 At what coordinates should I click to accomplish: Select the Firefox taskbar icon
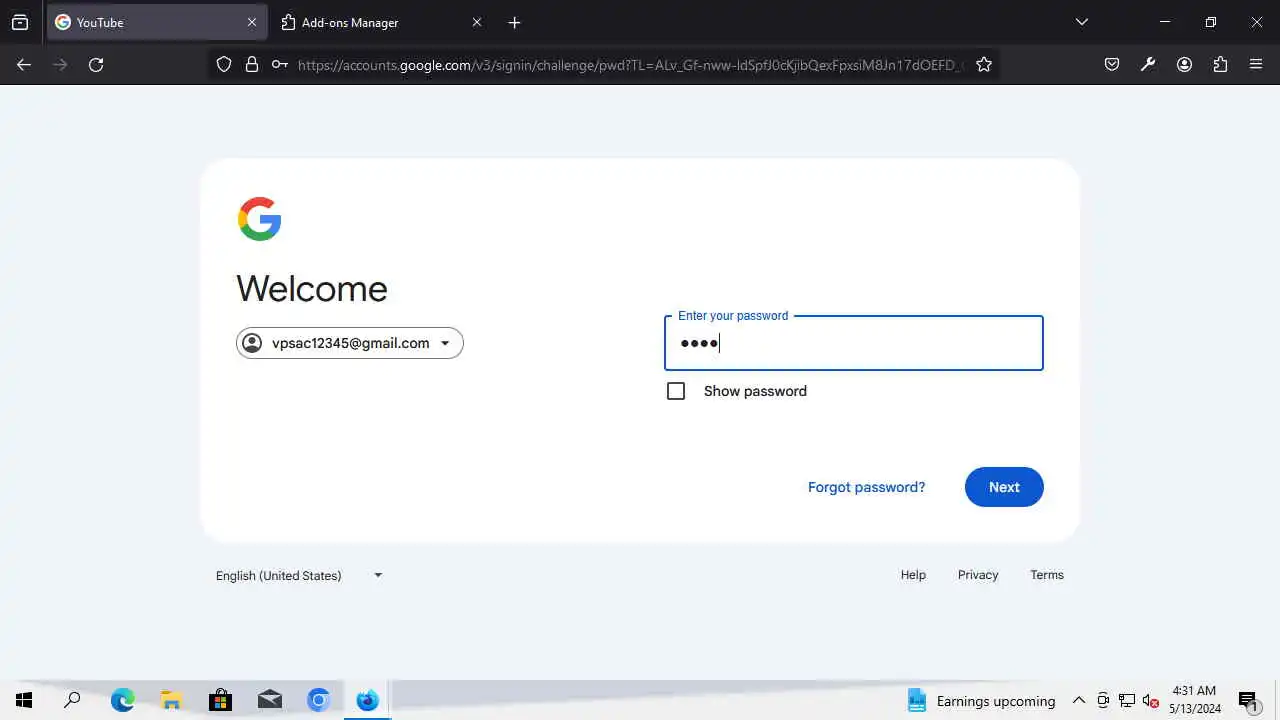[367, 700]
